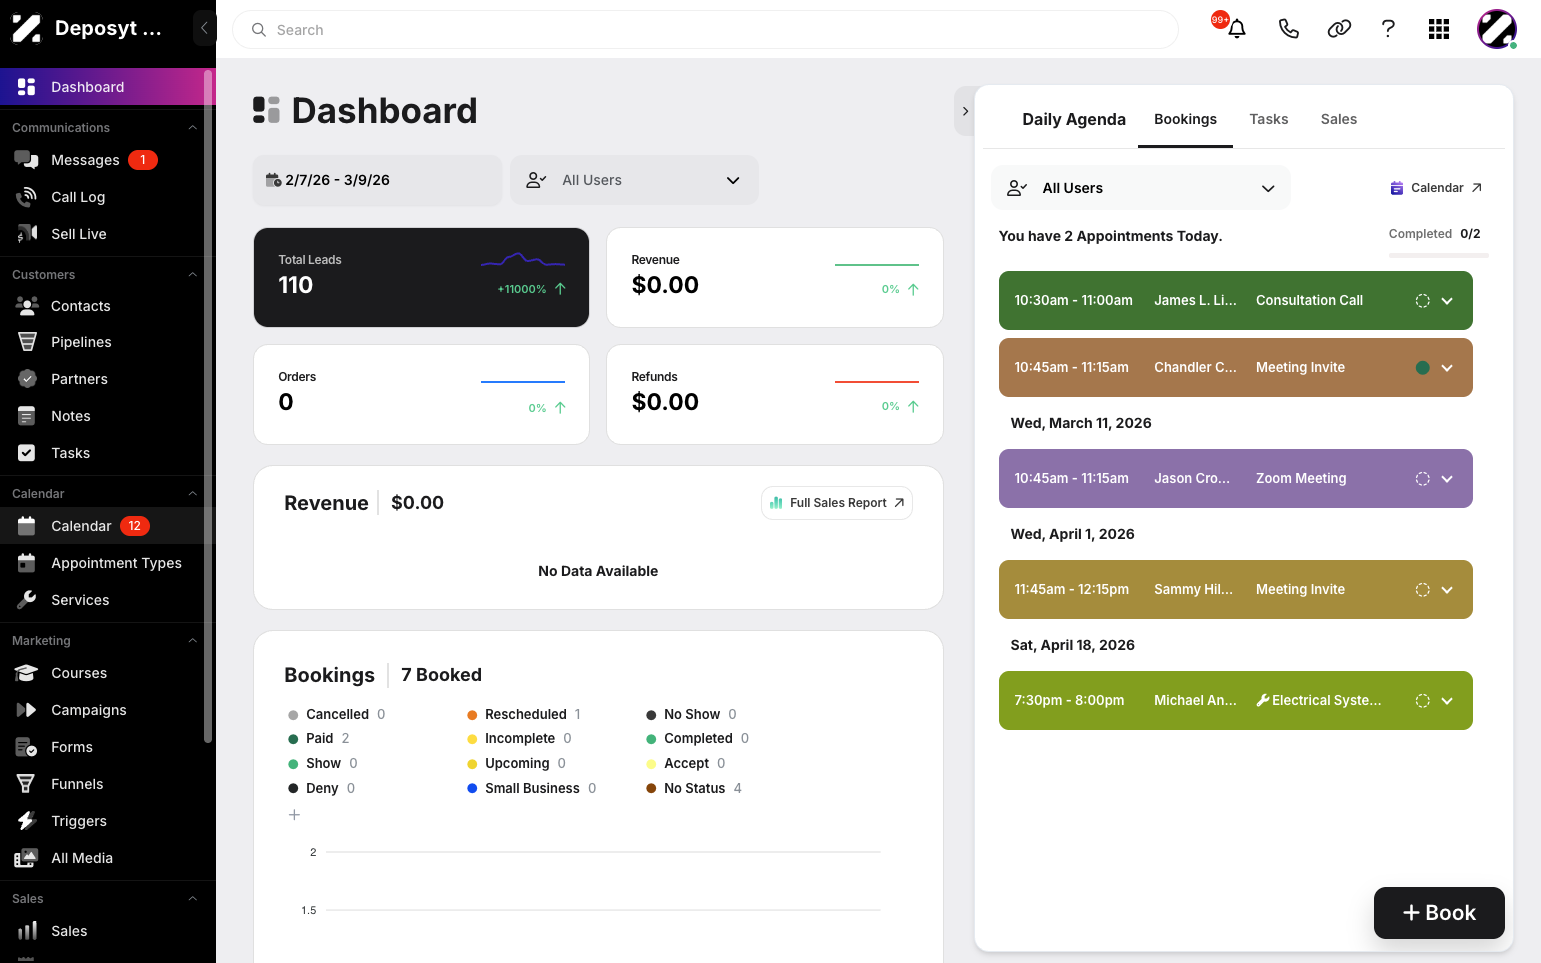
Task: Collapse the Communications sidebar section
Action: [x=192, y=128]
